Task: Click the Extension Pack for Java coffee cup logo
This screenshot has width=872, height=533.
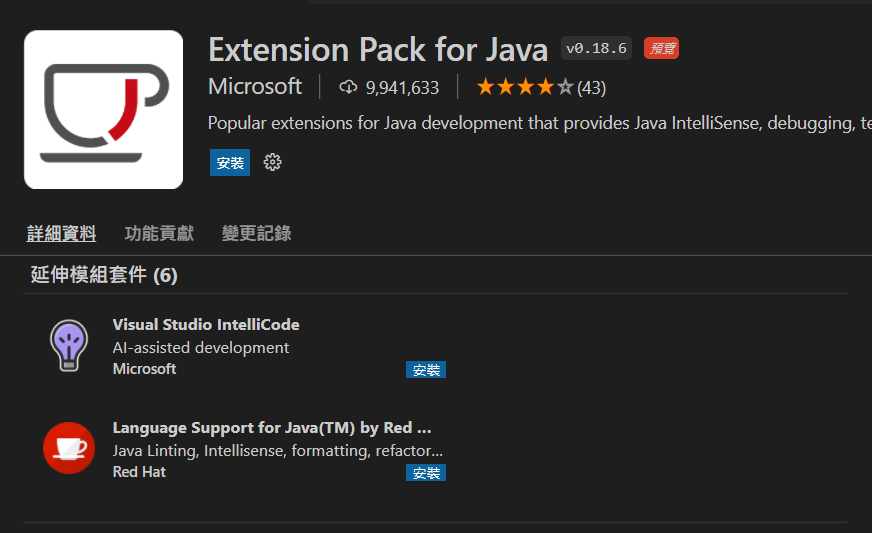Action: coord(103,110)
